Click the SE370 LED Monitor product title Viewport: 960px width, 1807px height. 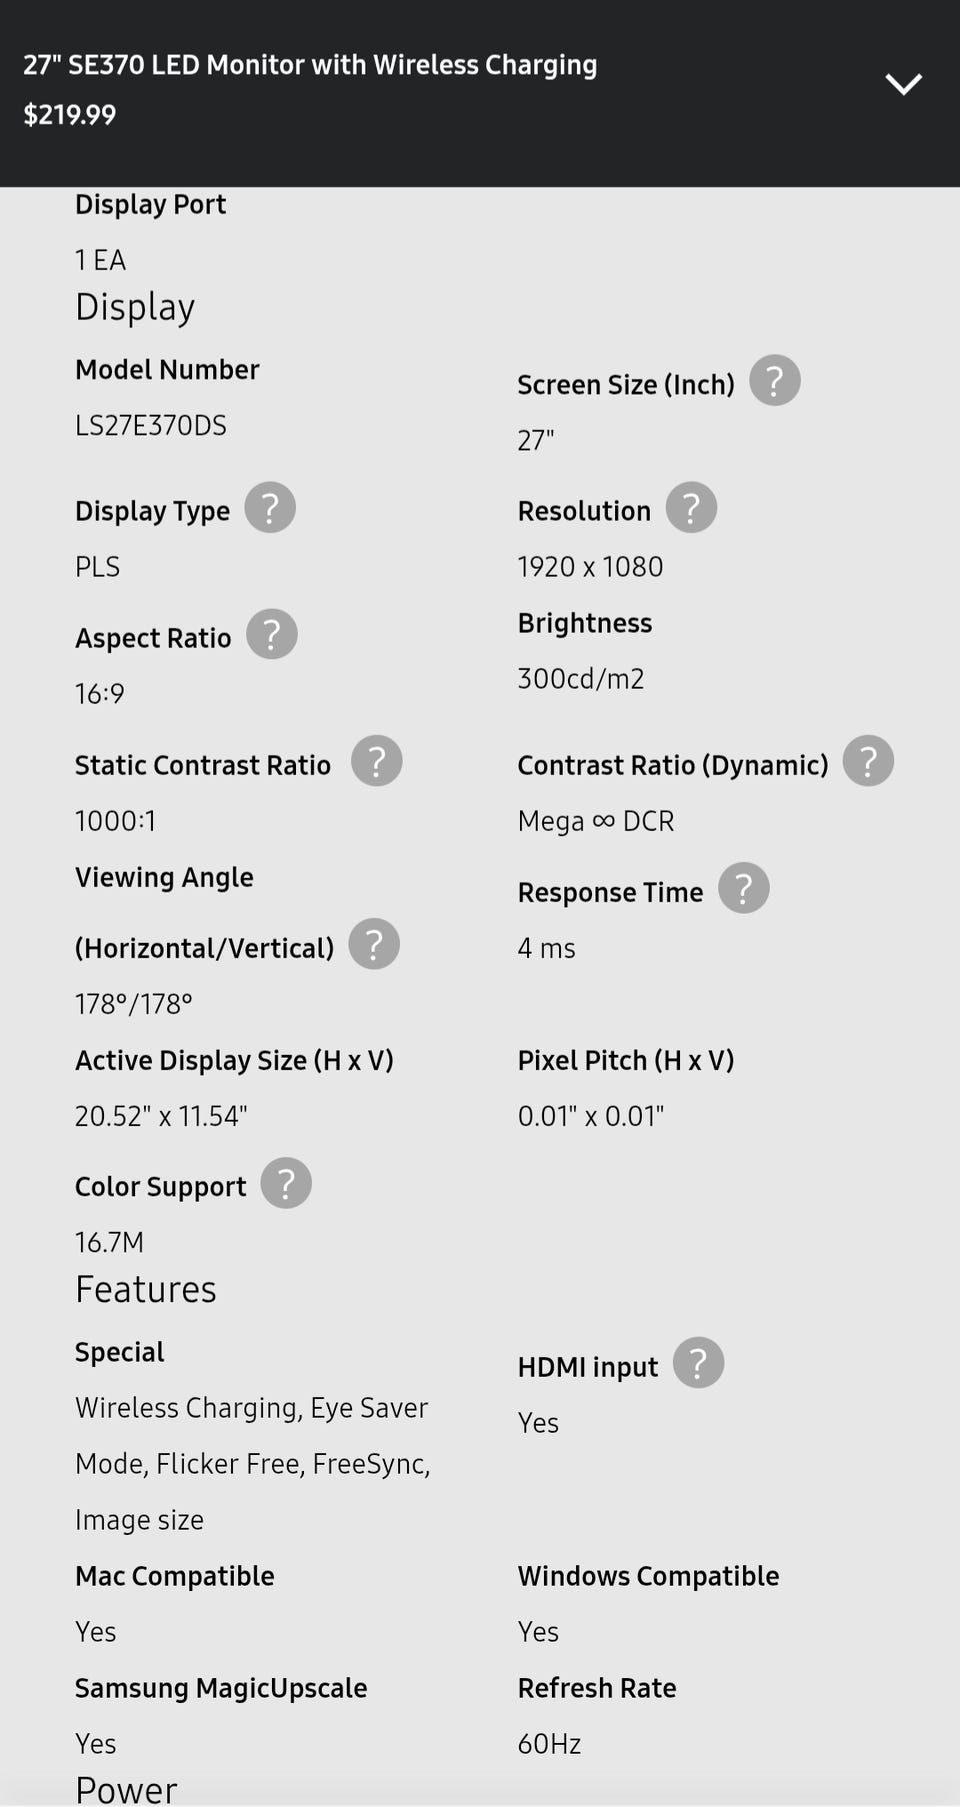[310, 65]
